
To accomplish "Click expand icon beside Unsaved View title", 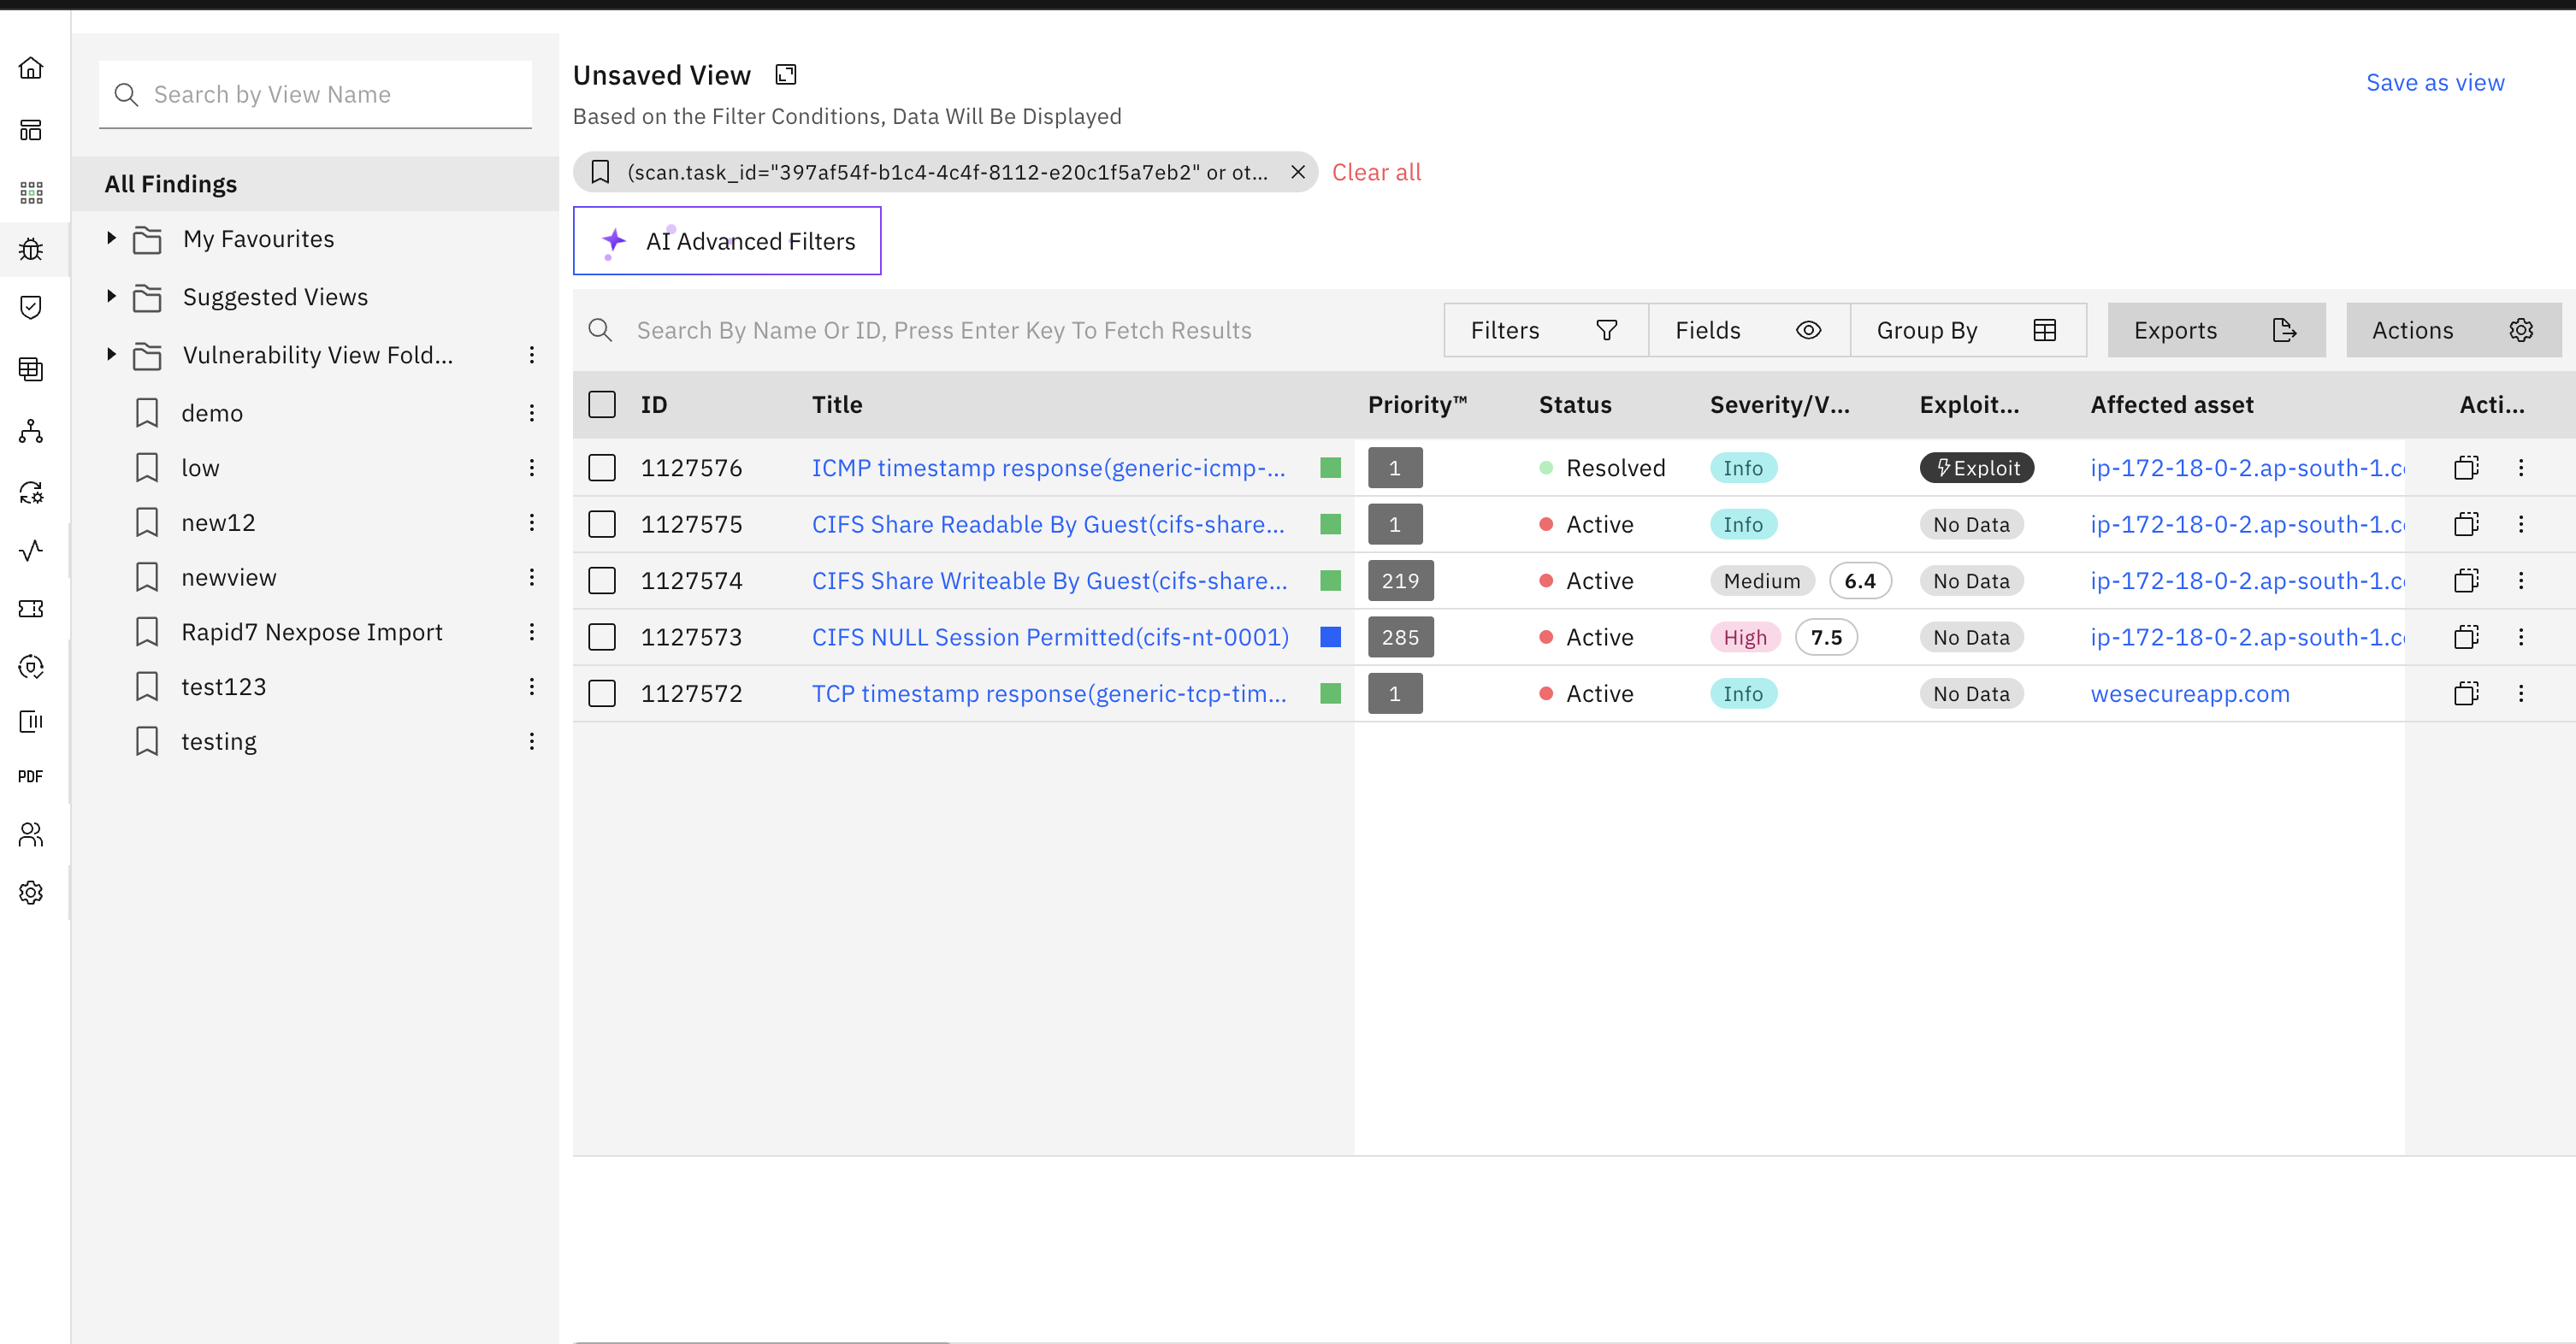I will 786,75.
